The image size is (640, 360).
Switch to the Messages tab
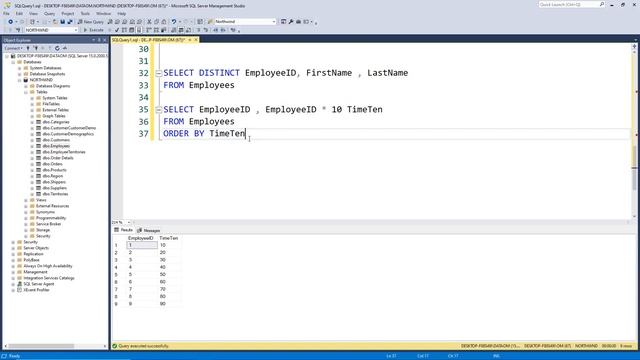[149, 231]
